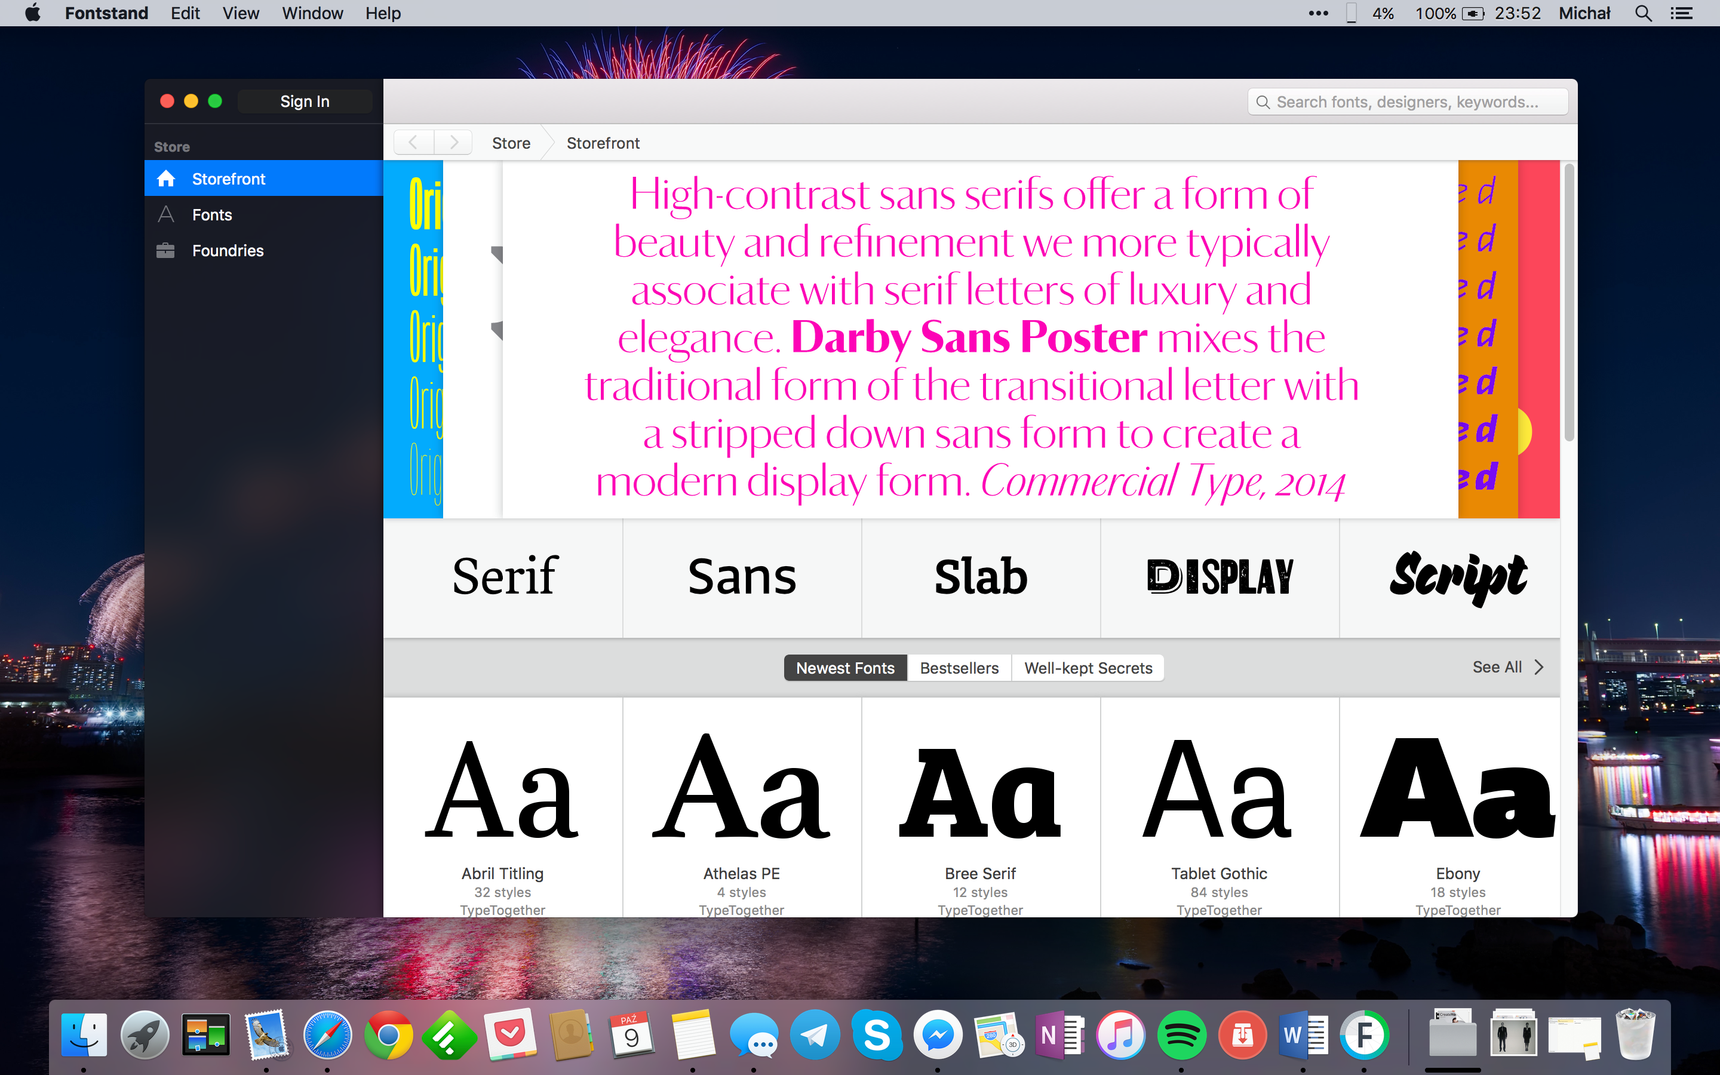Go back with the left arrow button

tap(413, 143)
